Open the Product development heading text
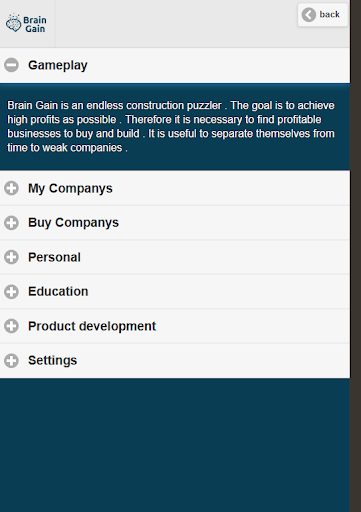361x512 pixels. [92, 326]
